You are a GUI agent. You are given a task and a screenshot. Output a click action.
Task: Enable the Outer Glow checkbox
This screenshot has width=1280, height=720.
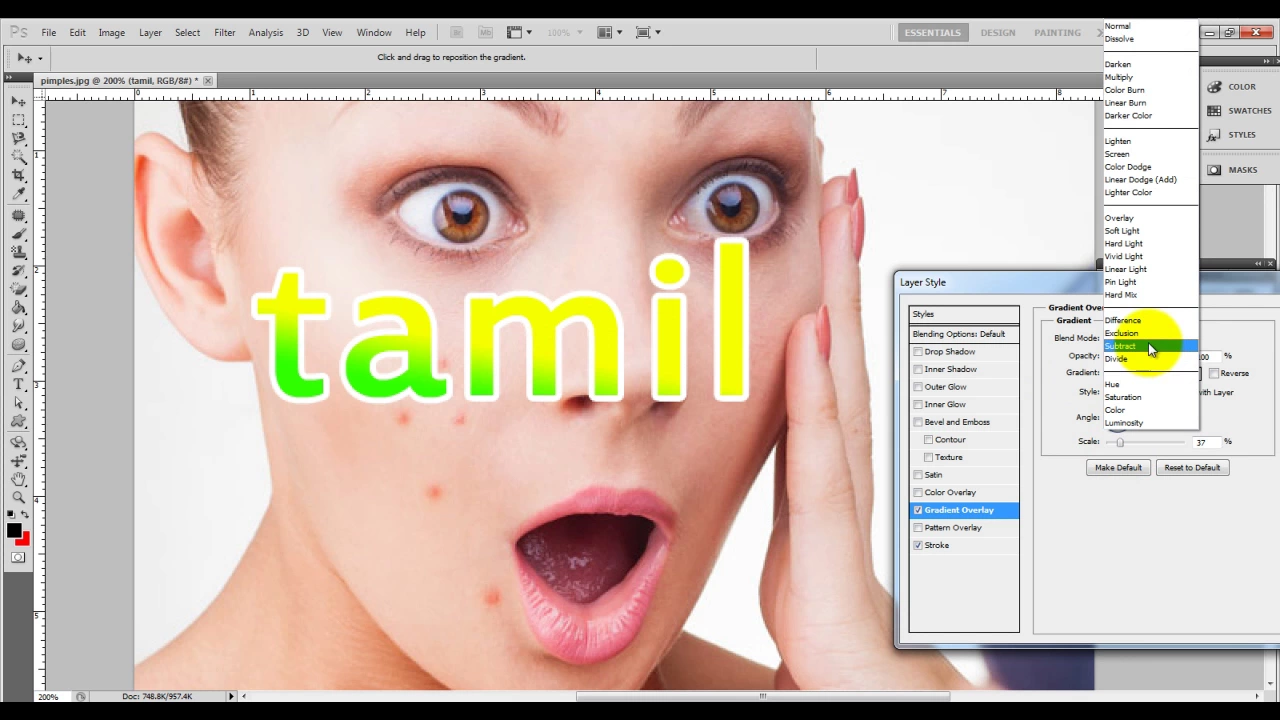[x=918, y=387]
